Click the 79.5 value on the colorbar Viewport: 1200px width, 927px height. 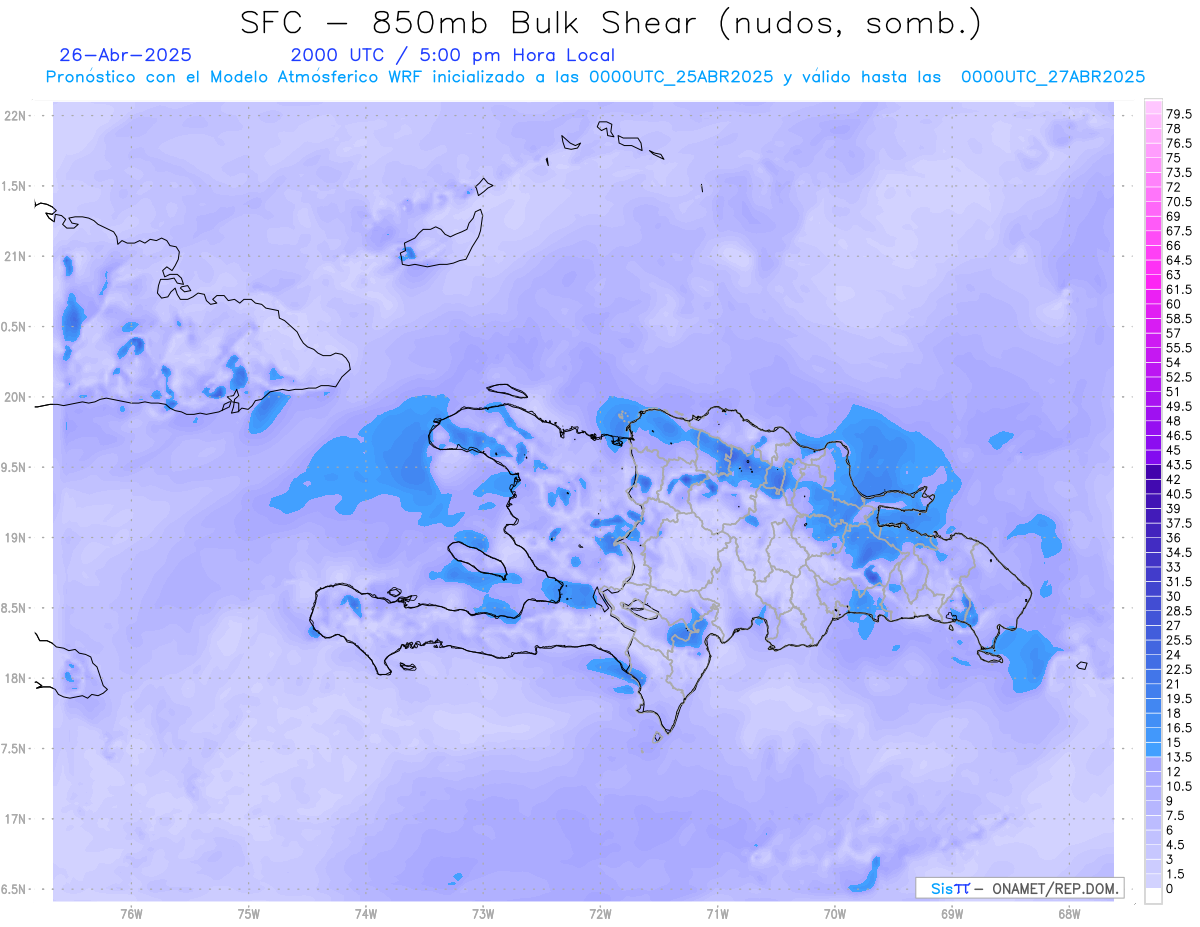point(1179,114)
